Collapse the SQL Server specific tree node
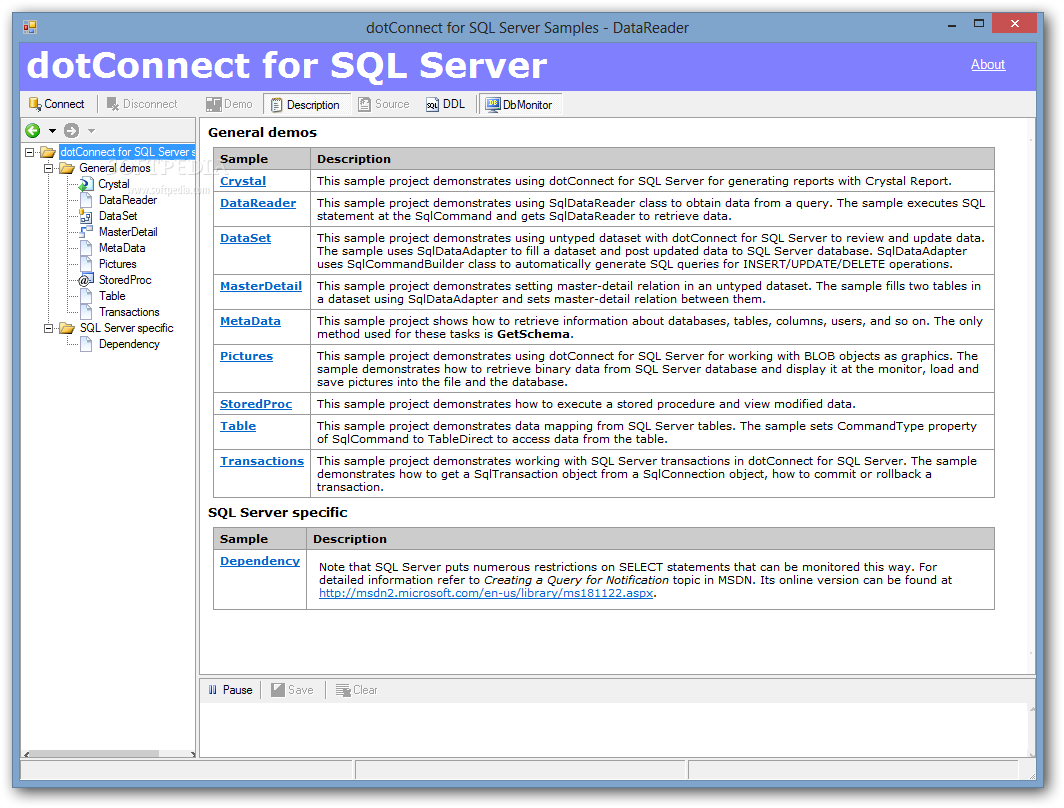The height and width of the screenshot is (808, 1064). [48, 328]
